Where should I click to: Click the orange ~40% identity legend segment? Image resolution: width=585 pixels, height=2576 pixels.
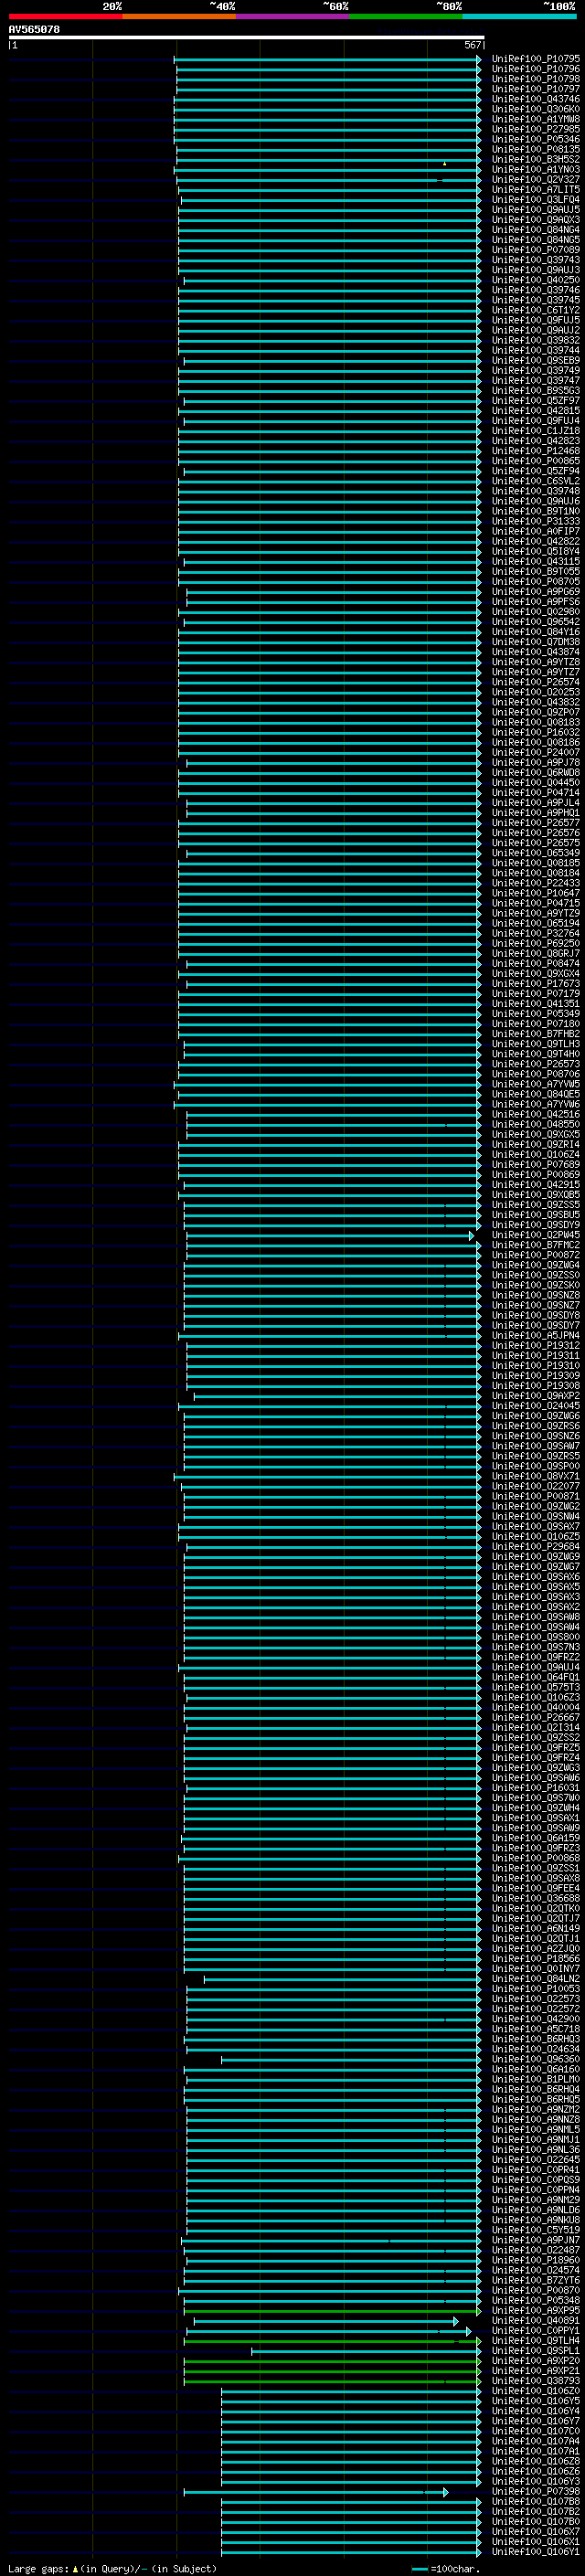(x=179, y=16)
